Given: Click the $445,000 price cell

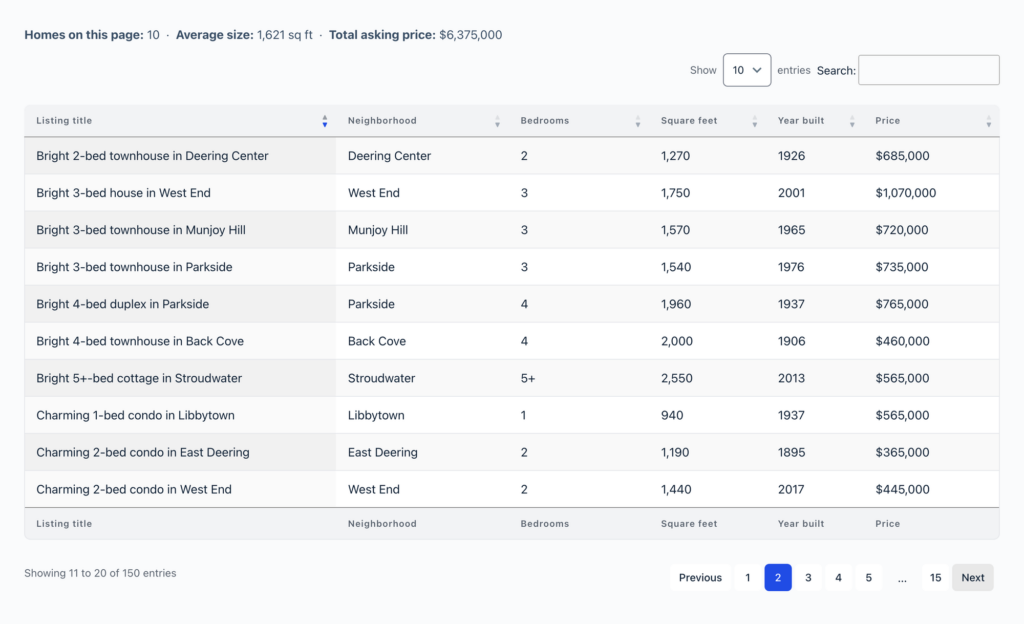Looking at the screenshot, I should tap(931, 490).
